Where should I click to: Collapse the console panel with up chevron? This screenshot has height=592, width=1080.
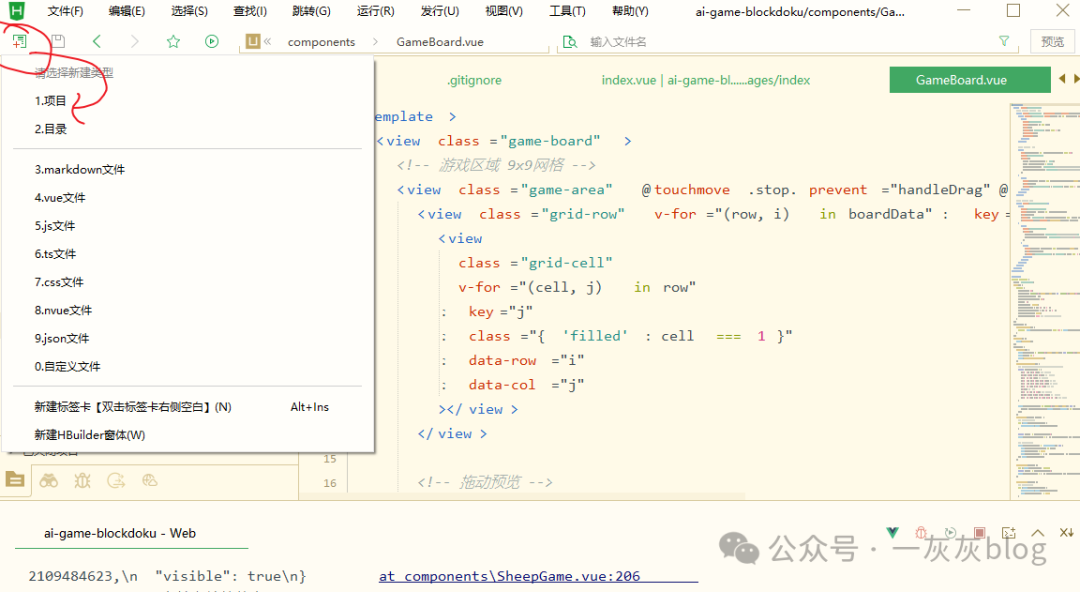[1038, 533]
